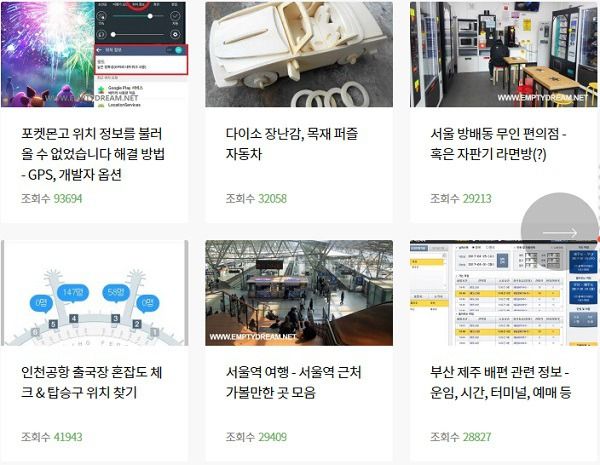Open the 서울 방배동 무인 편의점 article title

click(498, 144)
